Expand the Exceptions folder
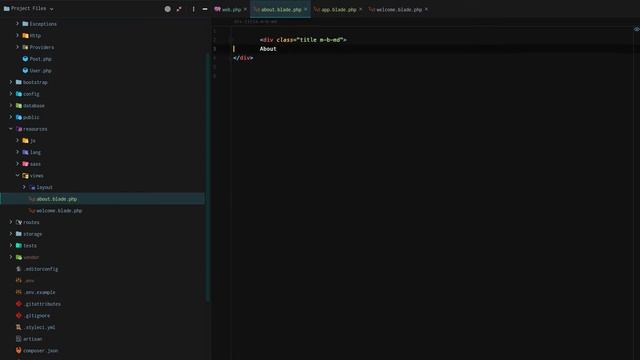The height and width of the screenshot is (360, 640). tap(18, 24)
